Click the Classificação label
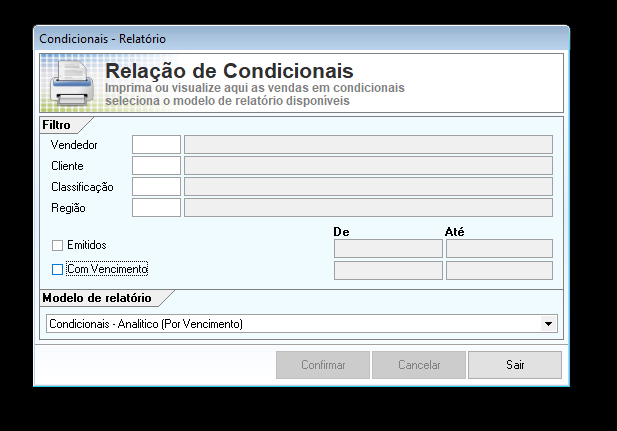617x431 pixels. (82, 187)
